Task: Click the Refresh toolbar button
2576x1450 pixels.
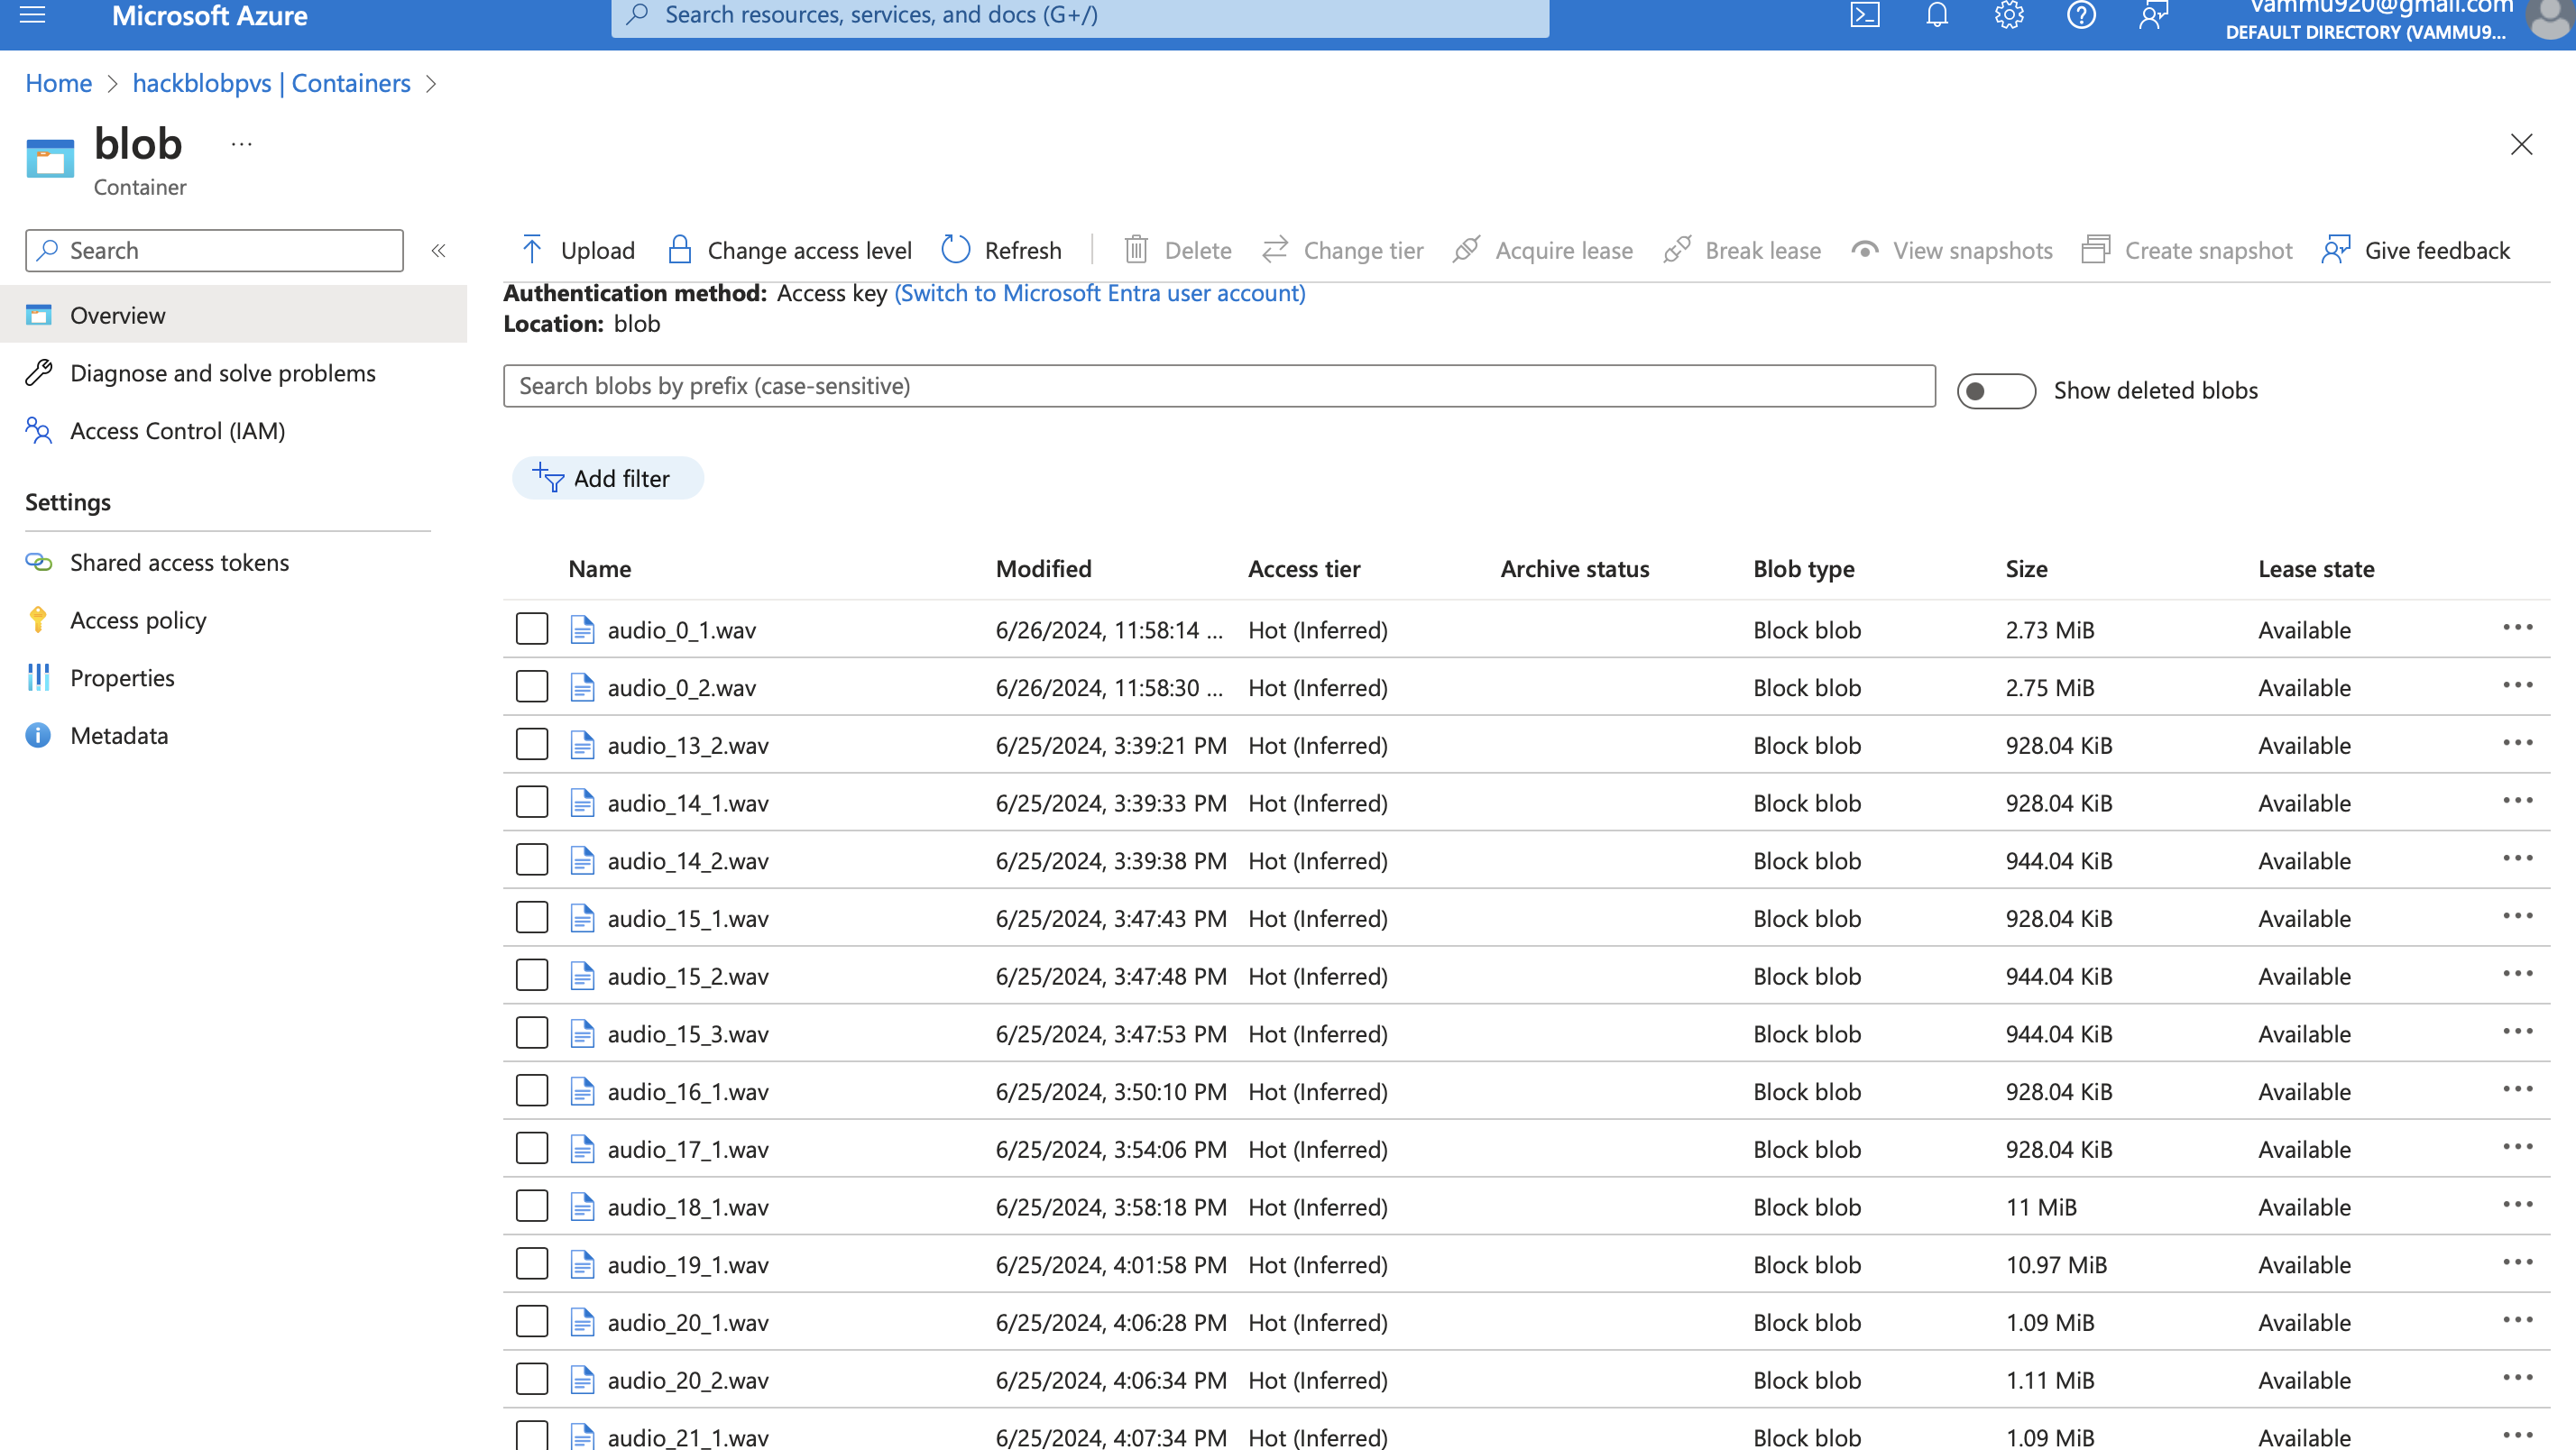Action: click(1002, 250)
